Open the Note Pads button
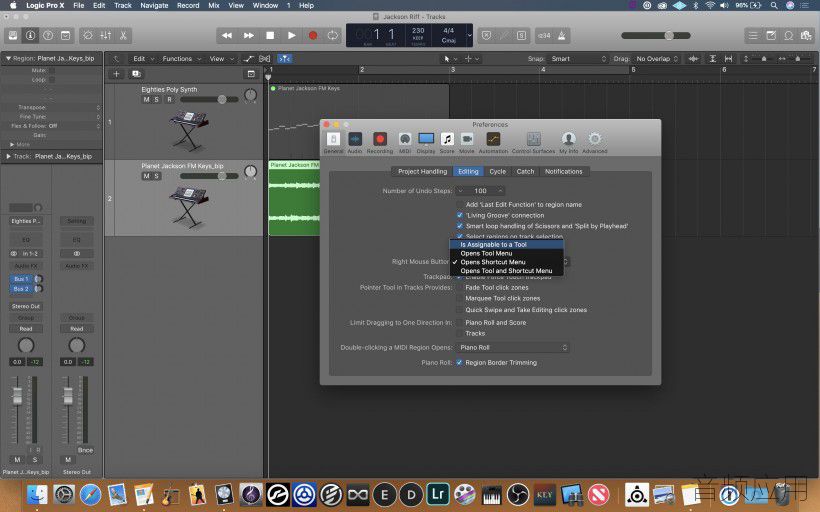Image resolution: width=820 pixels, height=512 pixels. pos(771,36)
